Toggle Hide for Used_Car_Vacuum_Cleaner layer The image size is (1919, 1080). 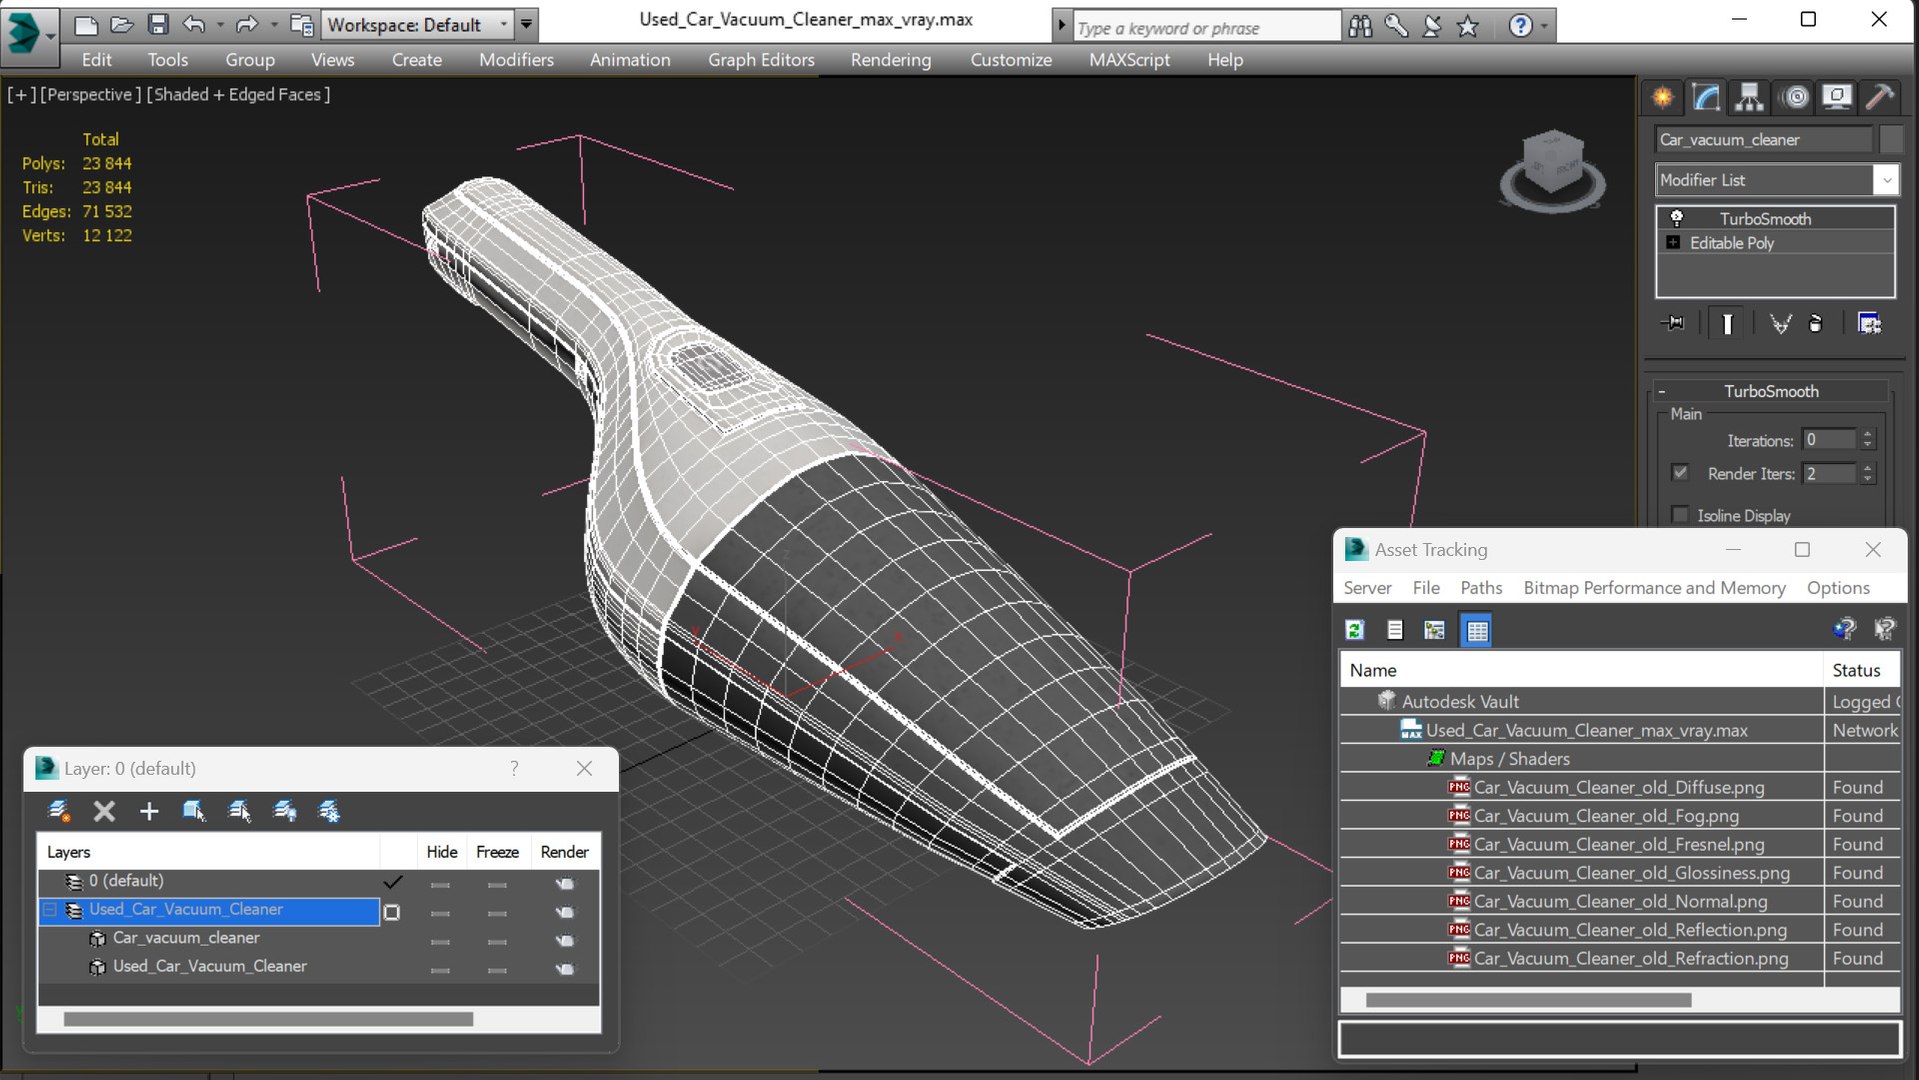440,913
